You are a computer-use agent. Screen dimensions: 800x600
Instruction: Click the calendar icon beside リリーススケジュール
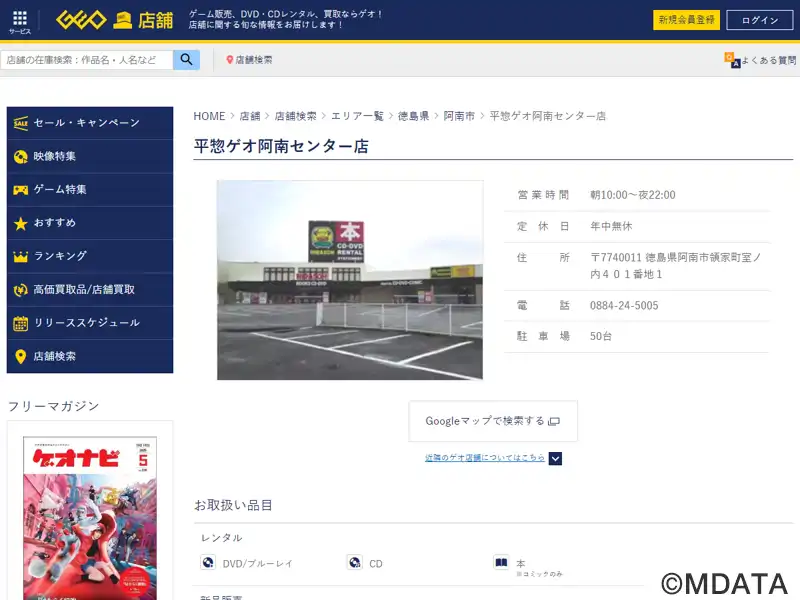[x=20, y=323]
